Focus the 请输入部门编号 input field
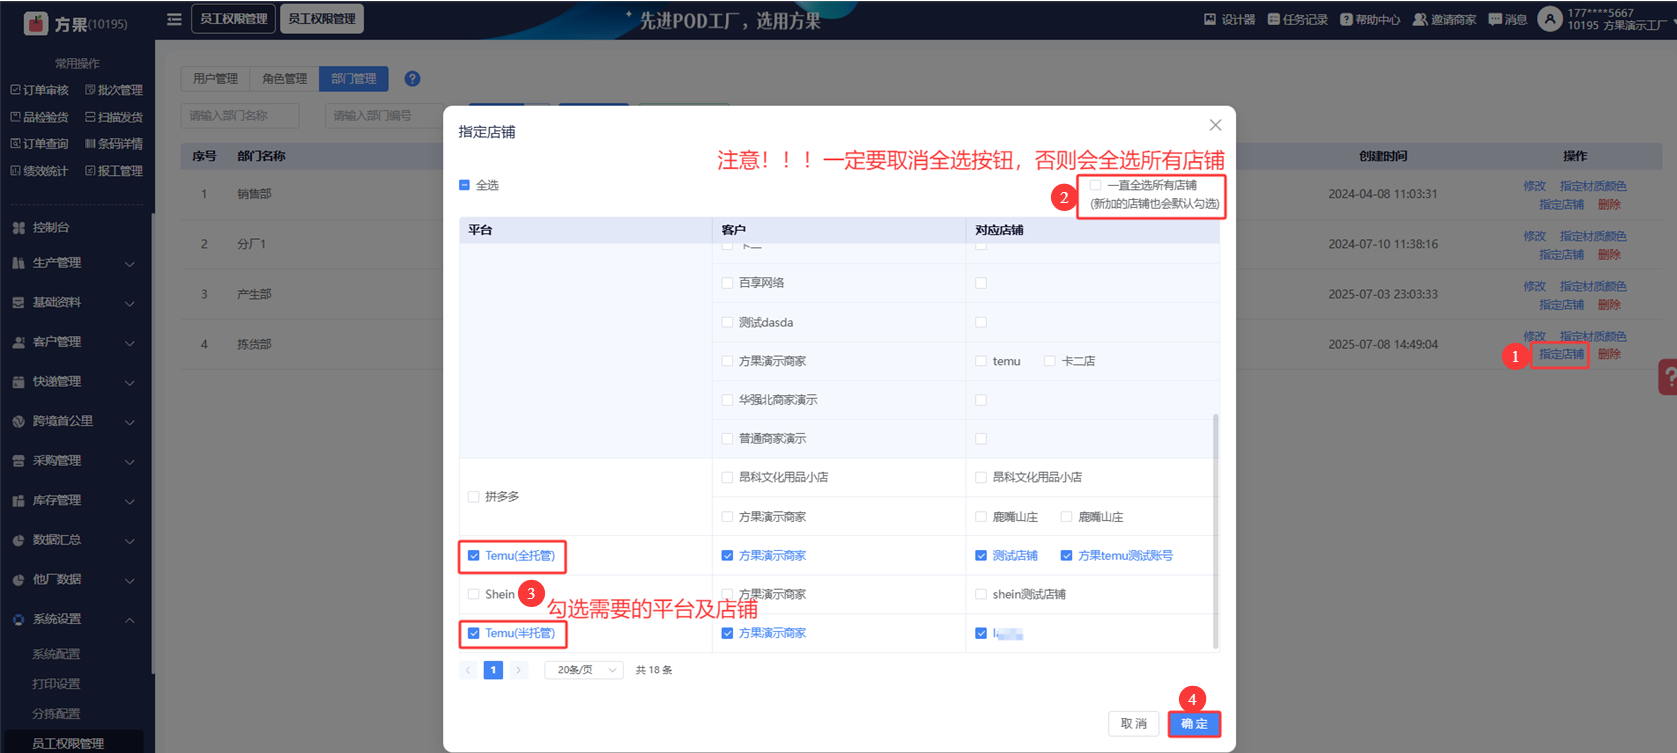 [385, 116]
